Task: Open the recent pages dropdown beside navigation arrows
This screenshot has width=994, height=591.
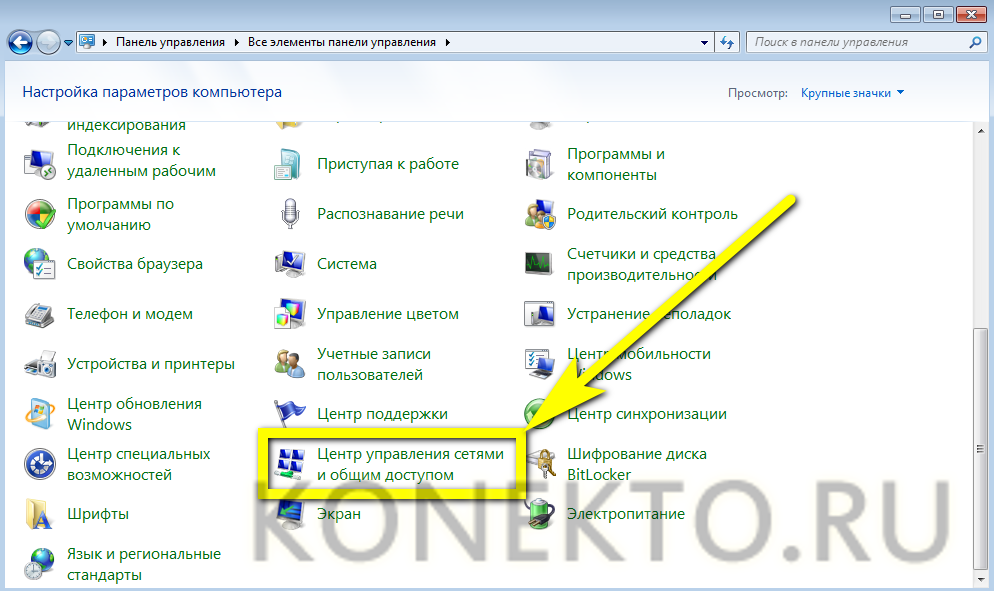Action: tap(69, 43)
